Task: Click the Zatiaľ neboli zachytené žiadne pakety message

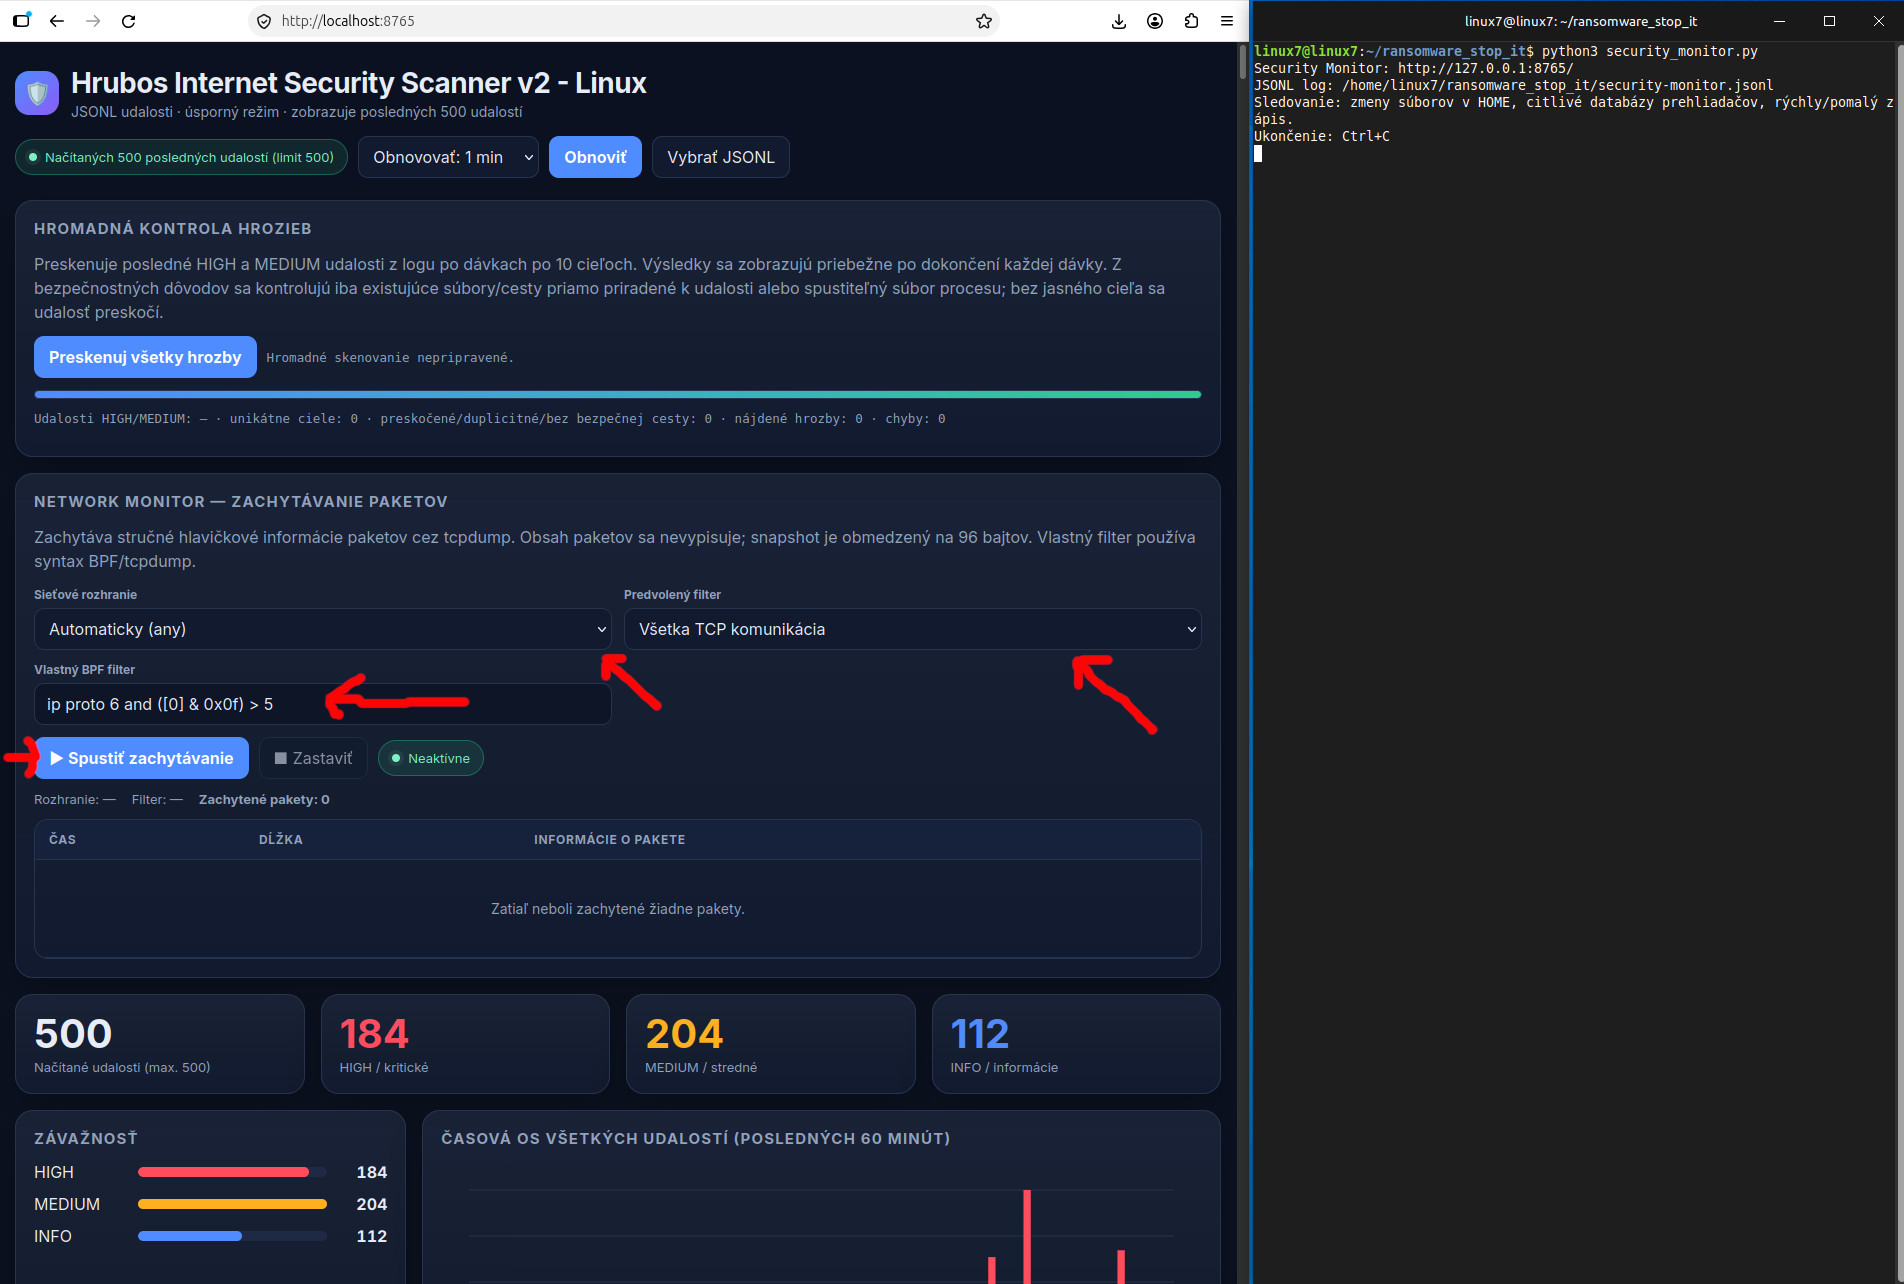Action: pyautogui.click(x=617, y=908)
